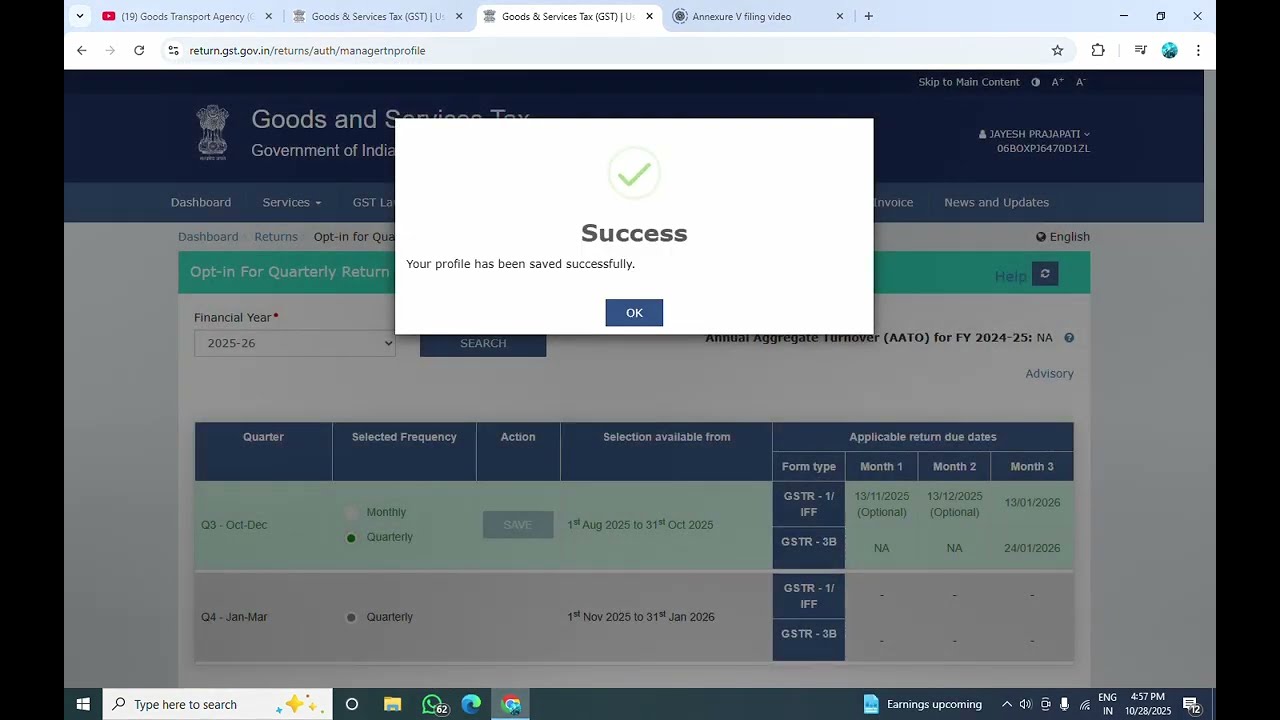The width and height of the screenshot is (1280, 720).
Task: Select Monthly frequency for Q3
Action: (351, 512)
